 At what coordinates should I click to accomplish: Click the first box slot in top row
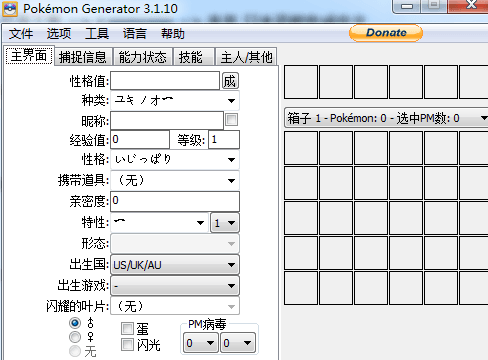(x=301, y=148)
